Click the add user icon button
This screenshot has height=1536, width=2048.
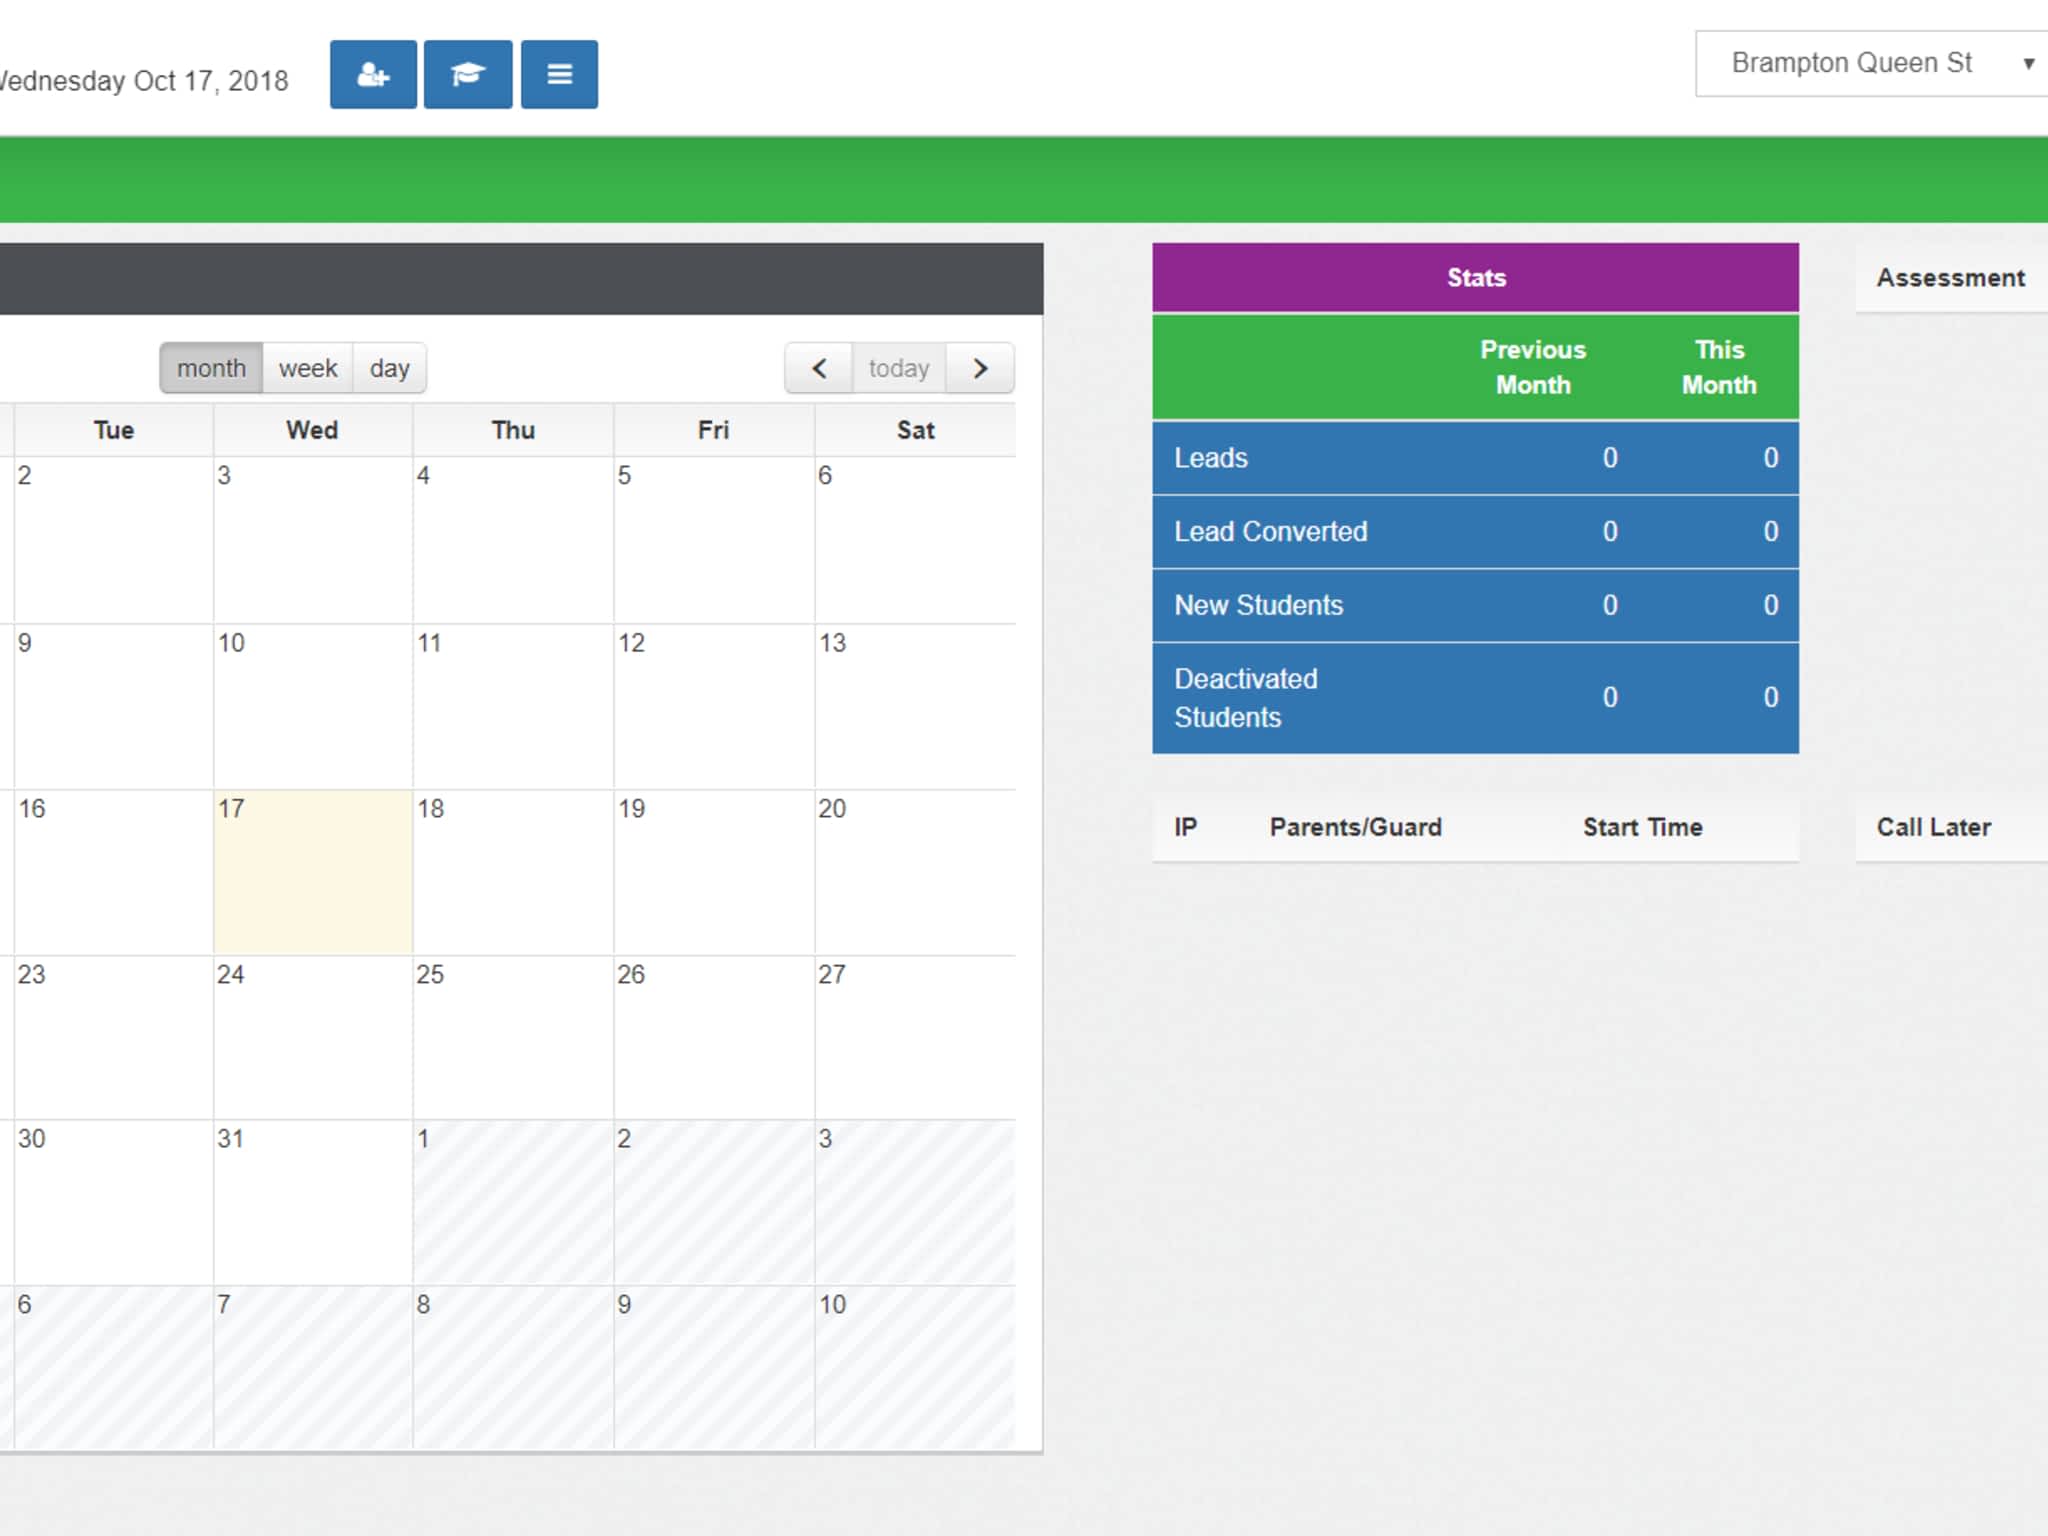coord(373,74)
